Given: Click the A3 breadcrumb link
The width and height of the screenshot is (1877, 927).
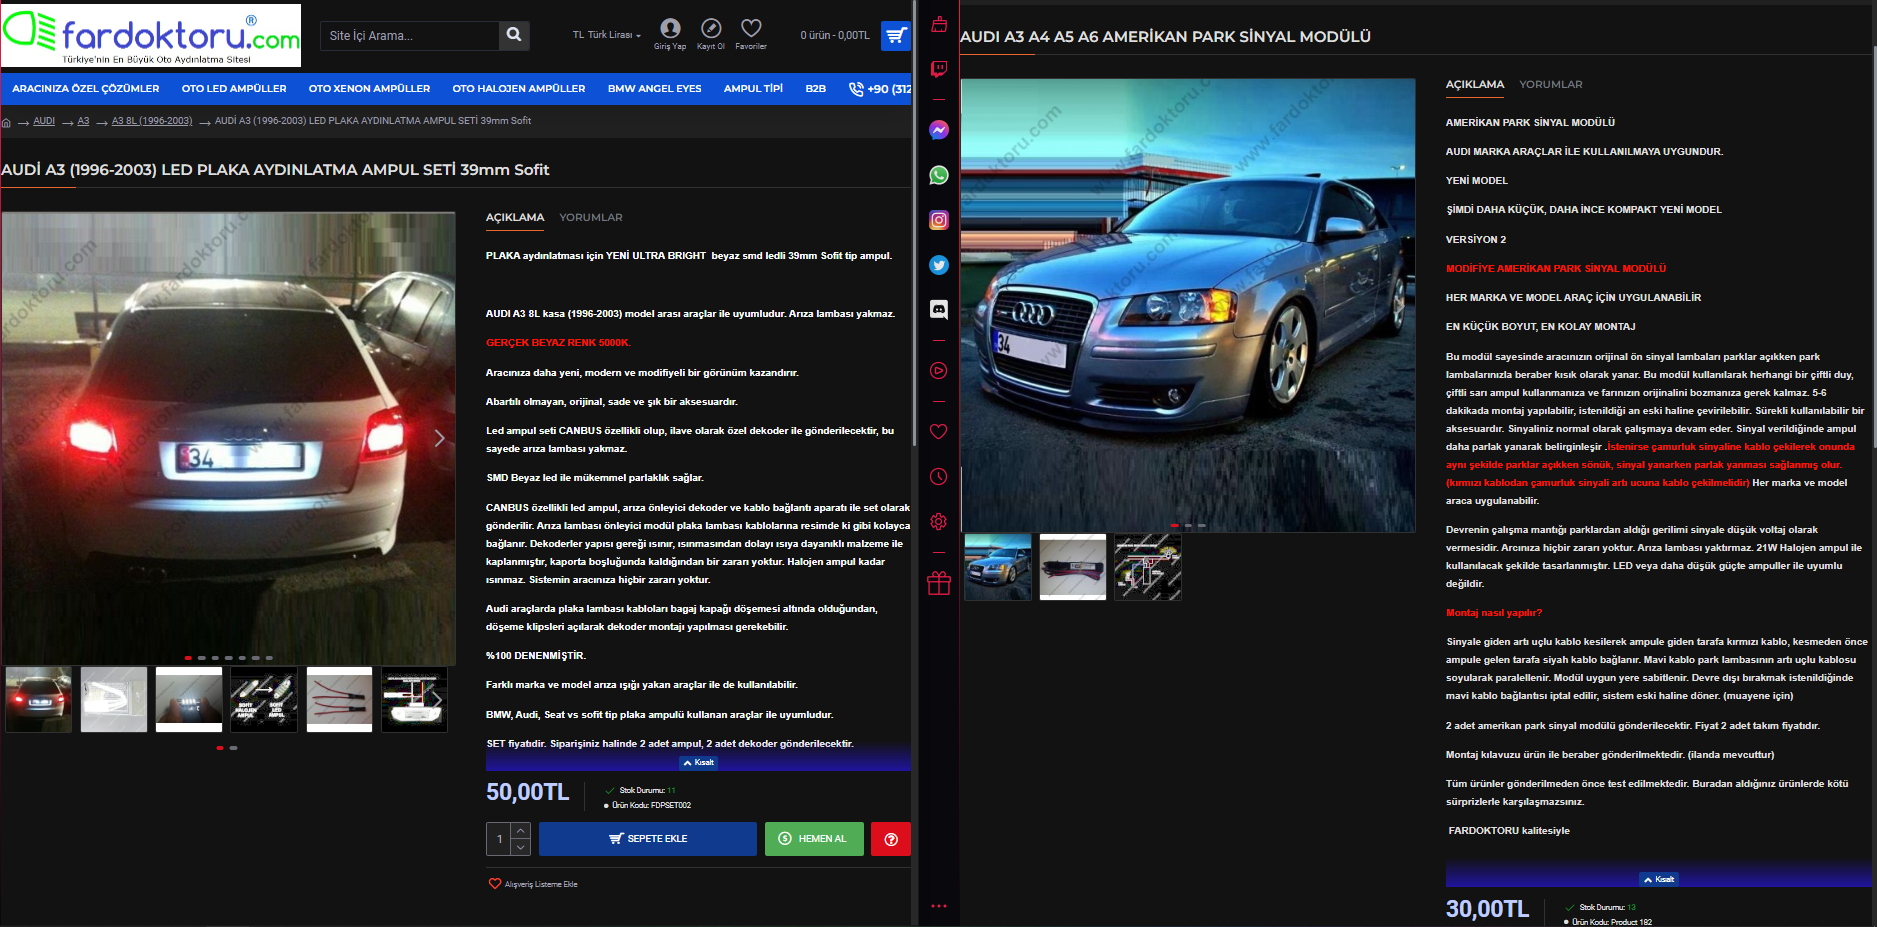Looking at the screenshot, I should pos(83,121).
